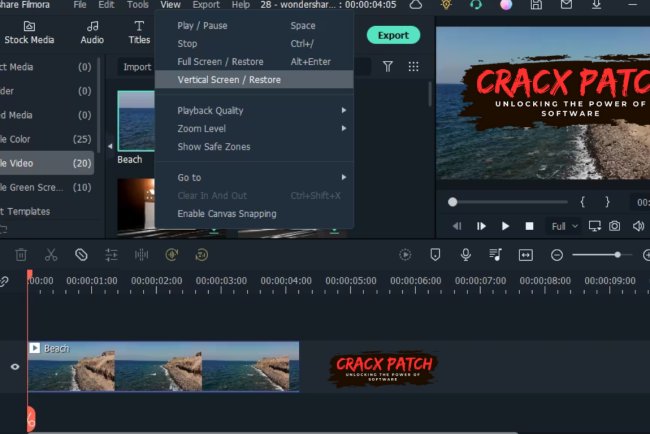Click the filter funnel icon

[388, 66]
